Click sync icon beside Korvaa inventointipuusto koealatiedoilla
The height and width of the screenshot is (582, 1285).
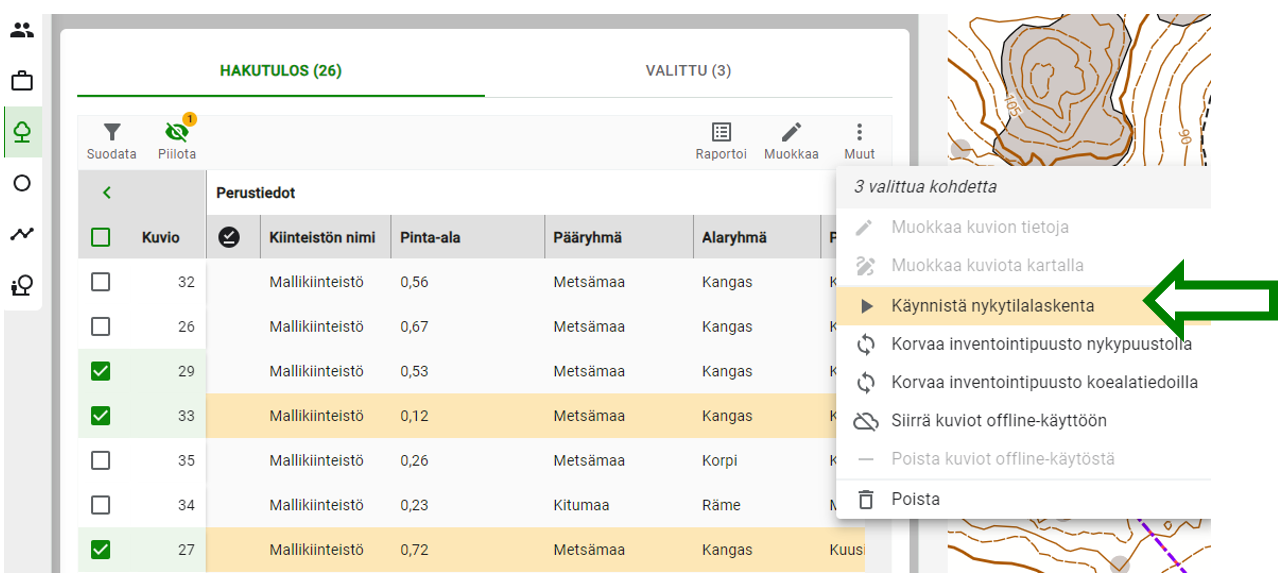coord(866,382)
